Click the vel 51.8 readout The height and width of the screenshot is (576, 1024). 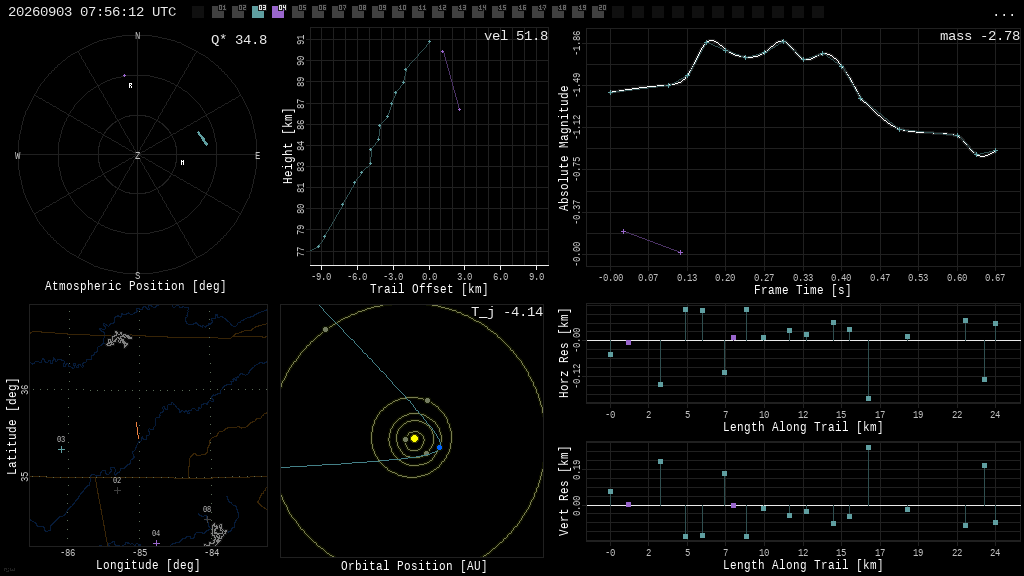point(516,36)
